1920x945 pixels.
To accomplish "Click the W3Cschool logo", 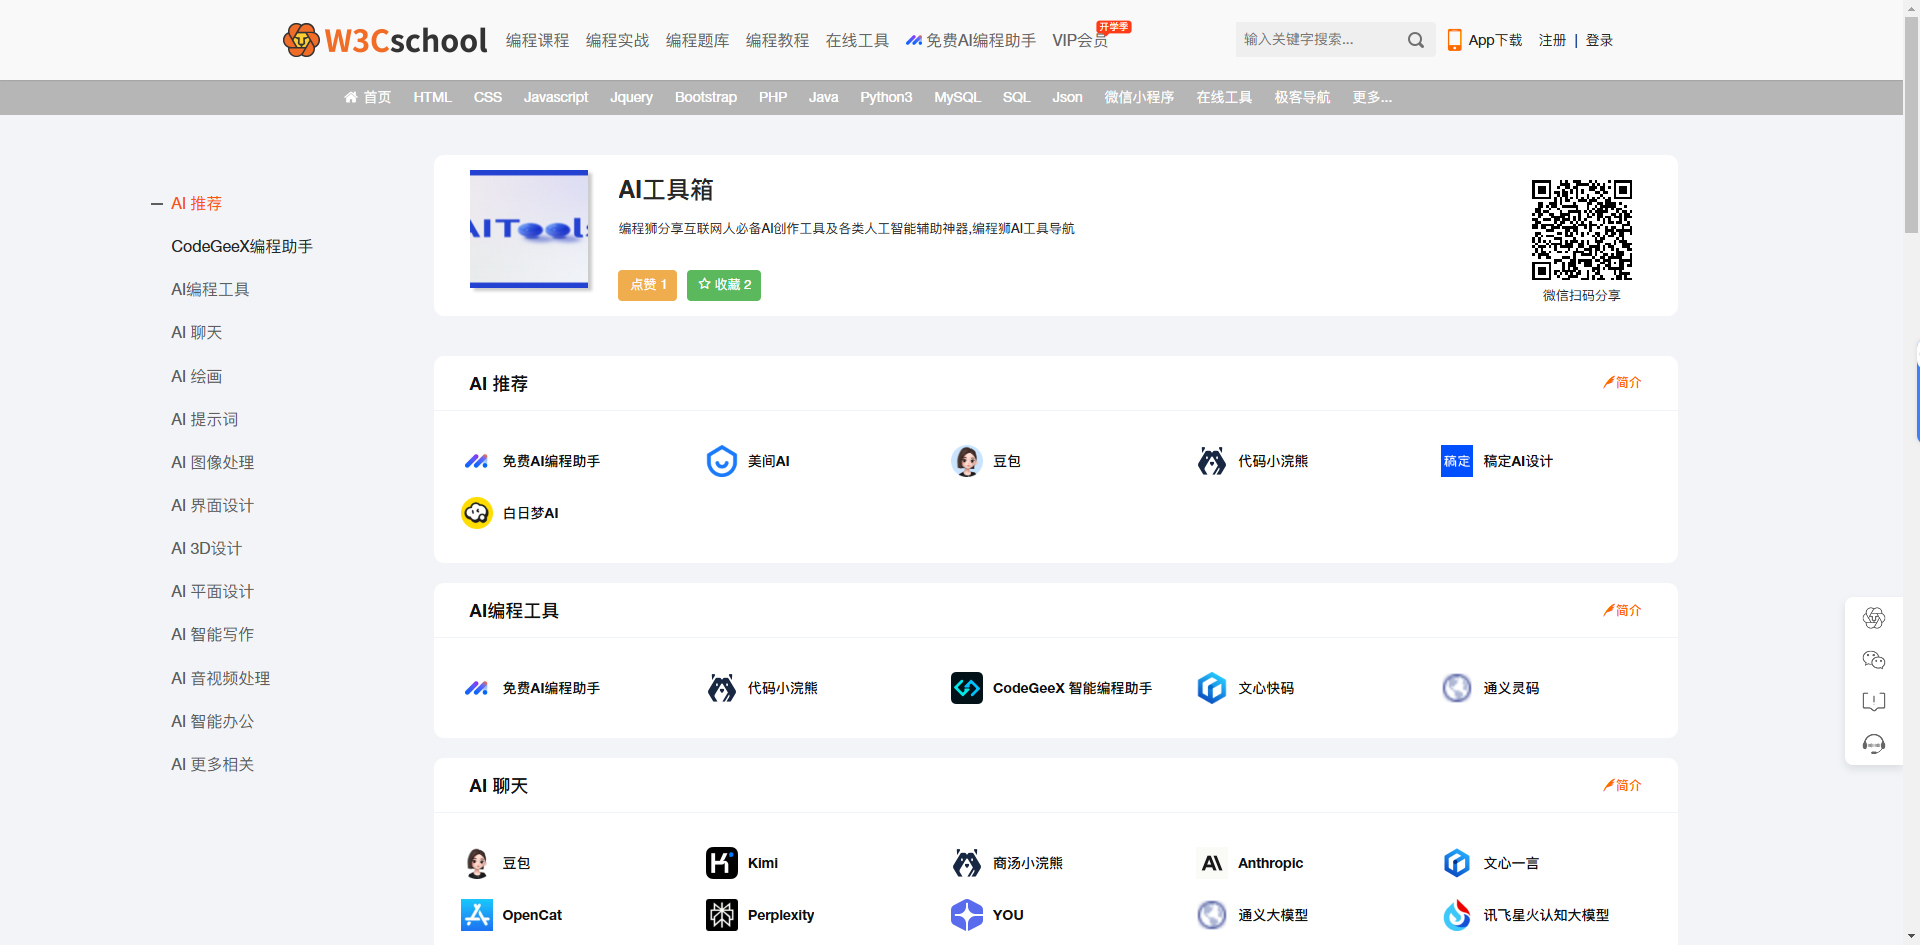I will click(385, 40).
